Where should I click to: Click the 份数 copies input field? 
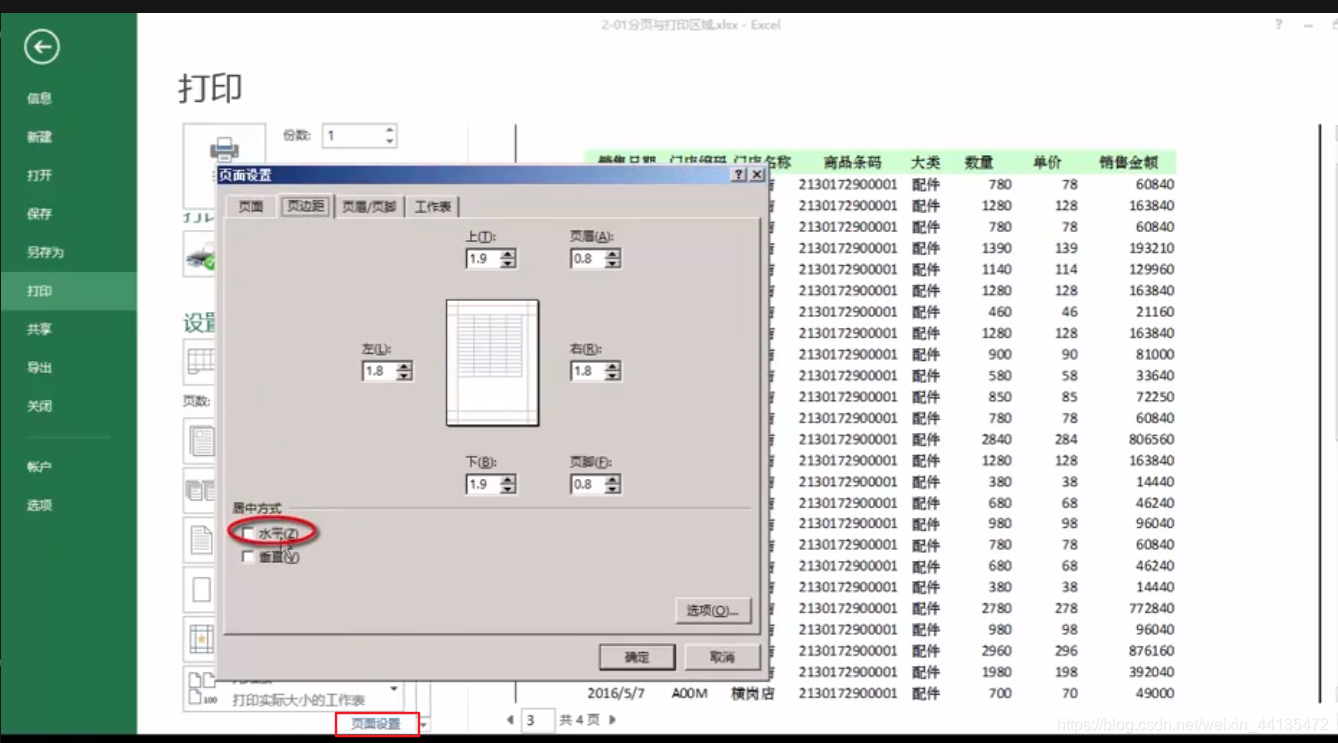click(x=352, y=136)
